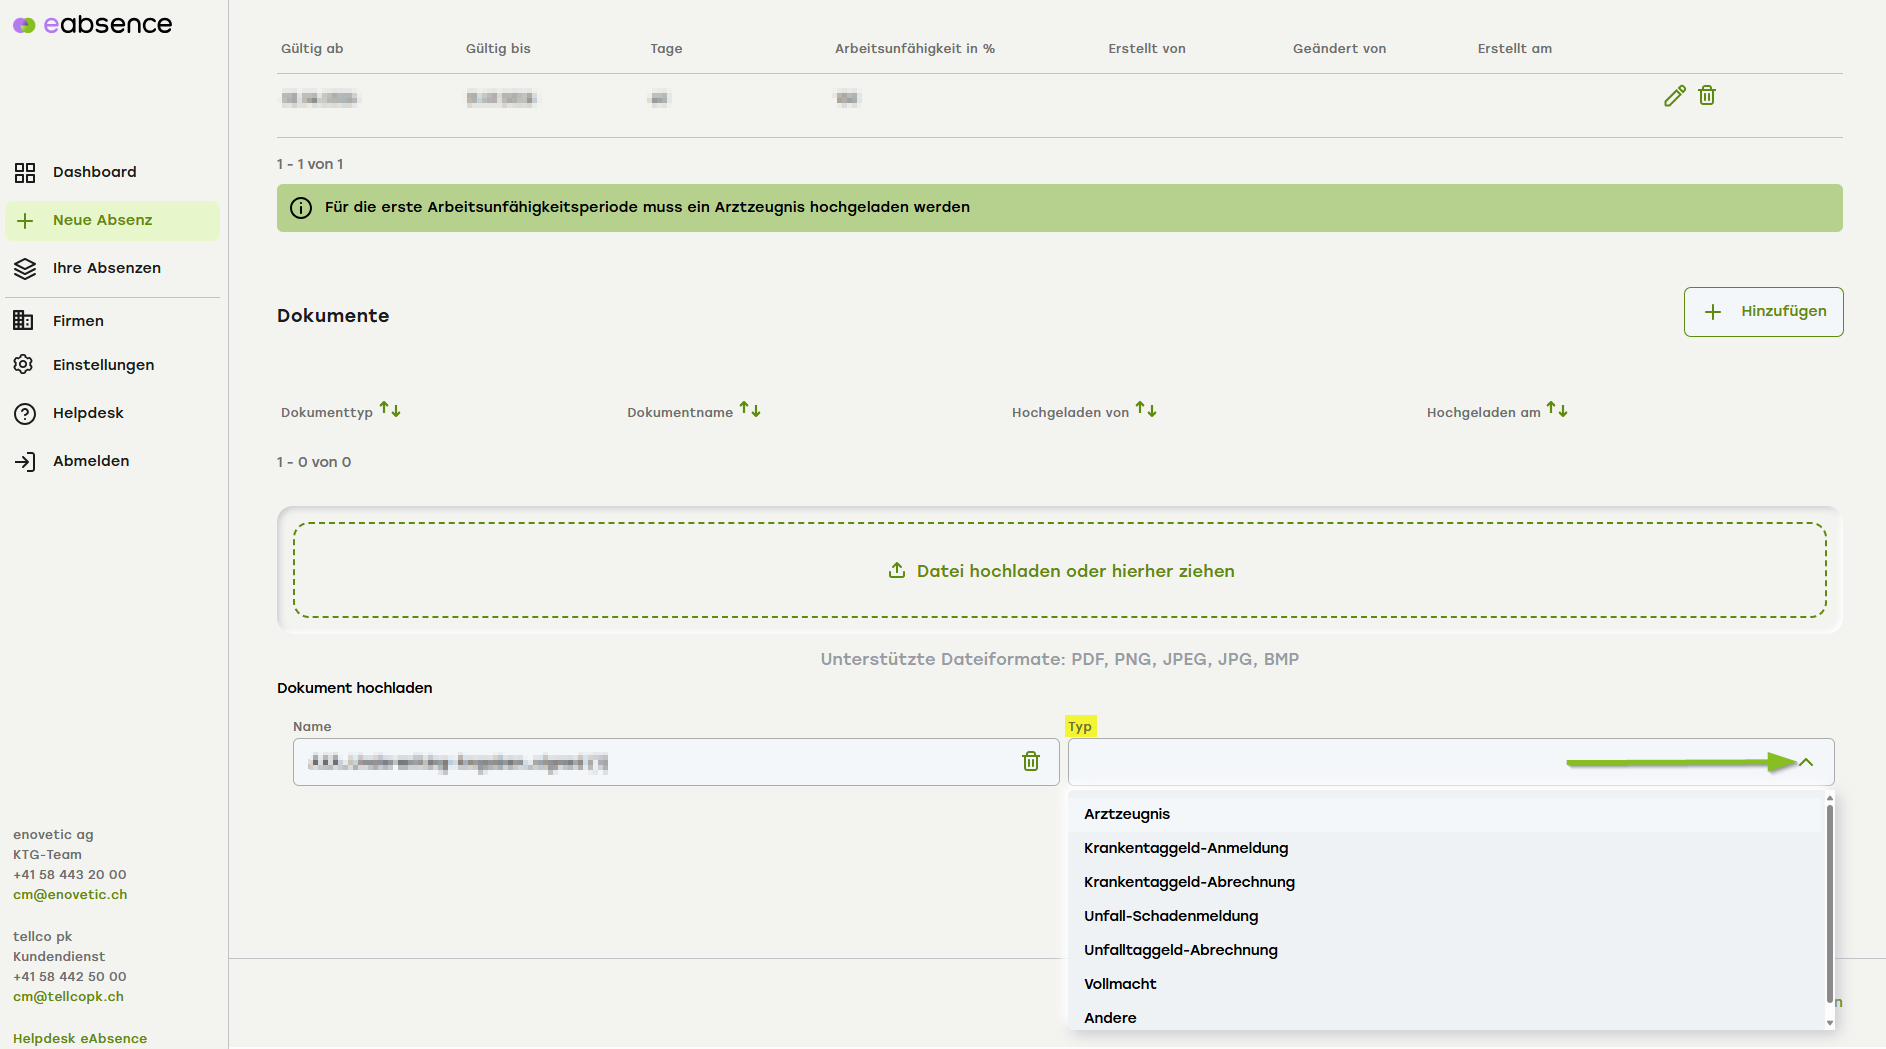Click the pencil edit icon in the period row
This screenshot has width=1886, height=1049.
[x=1674, y=96]
